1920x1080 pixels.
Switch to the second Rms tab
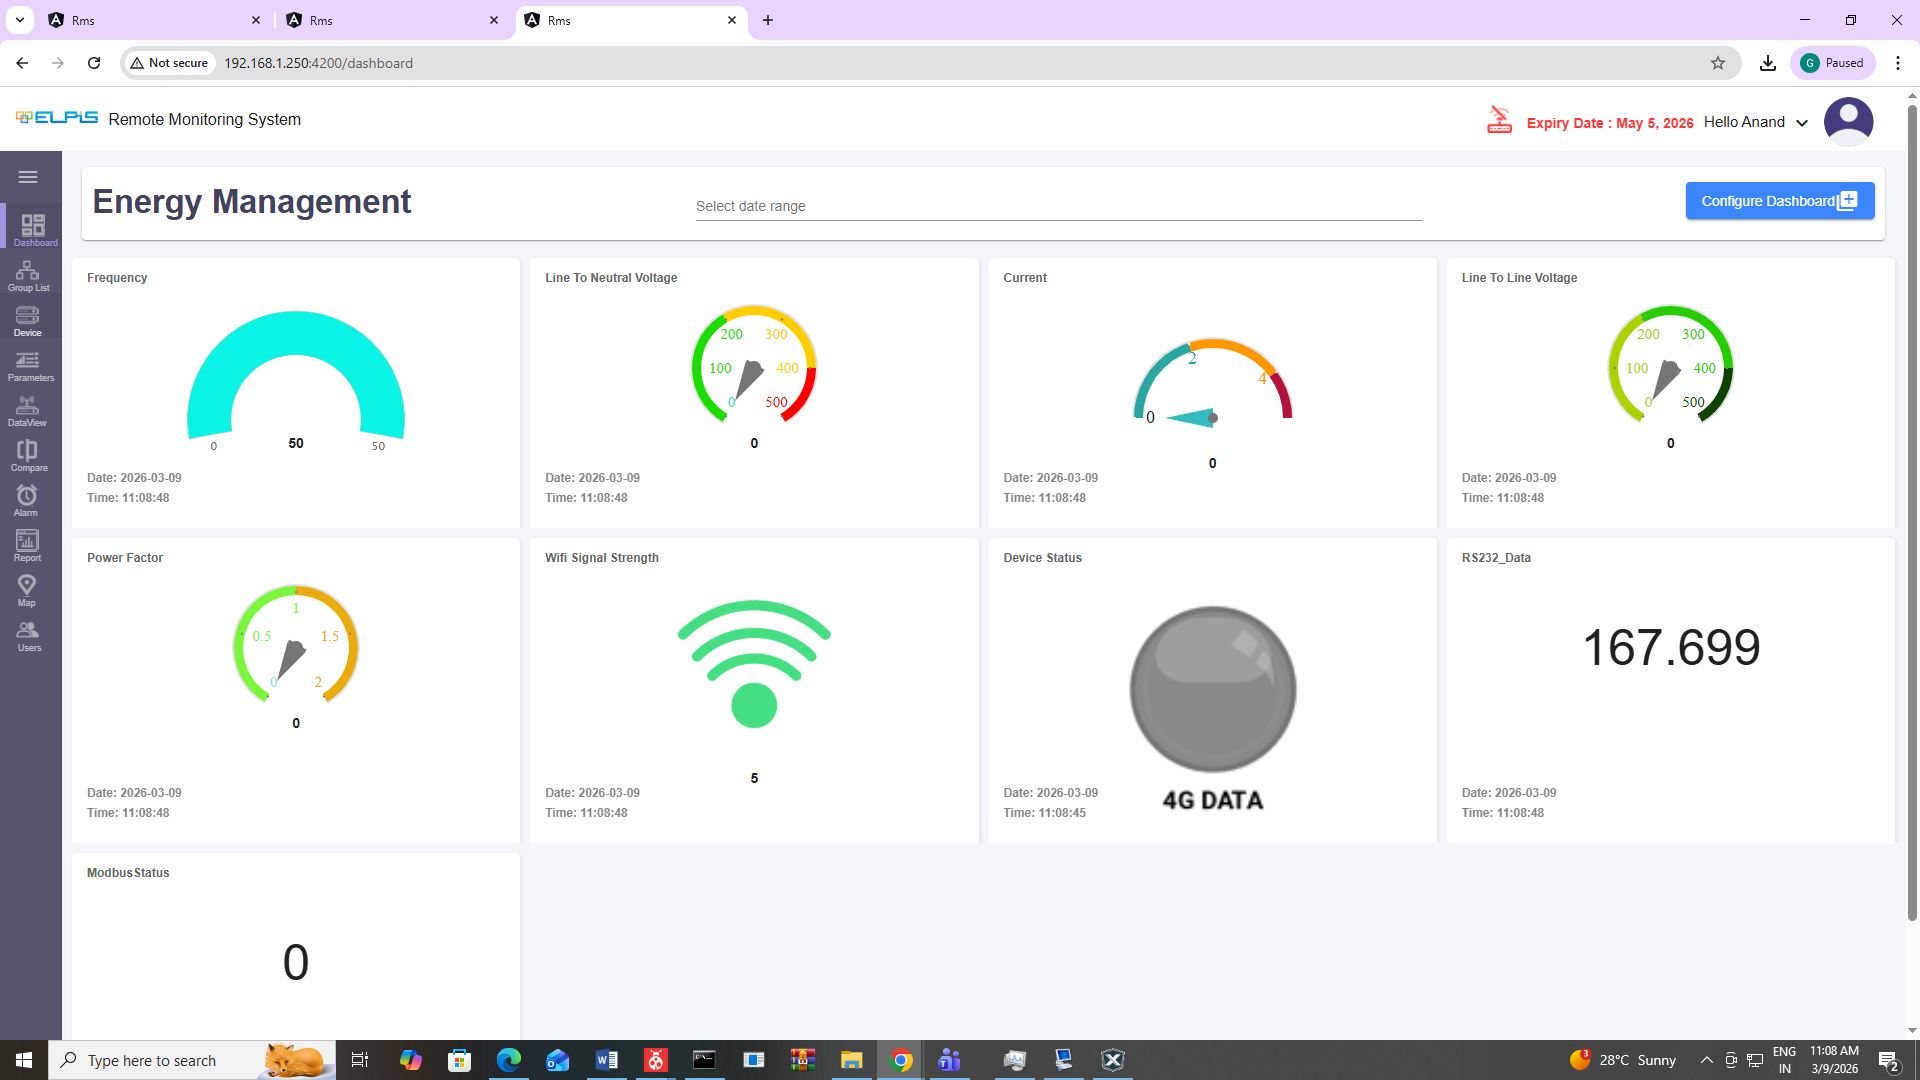392,20
